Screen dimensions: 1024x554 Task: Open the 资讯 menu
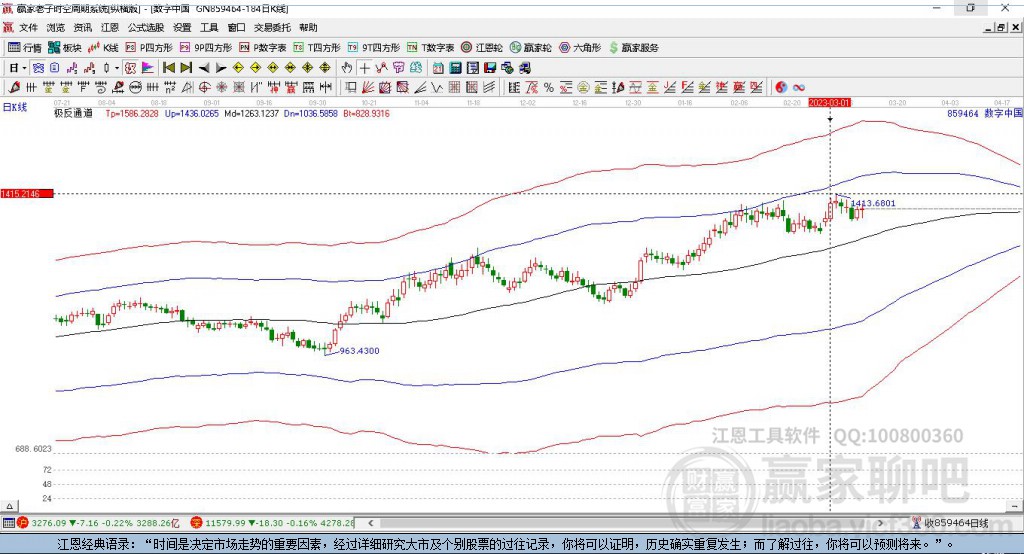(83, 27)
